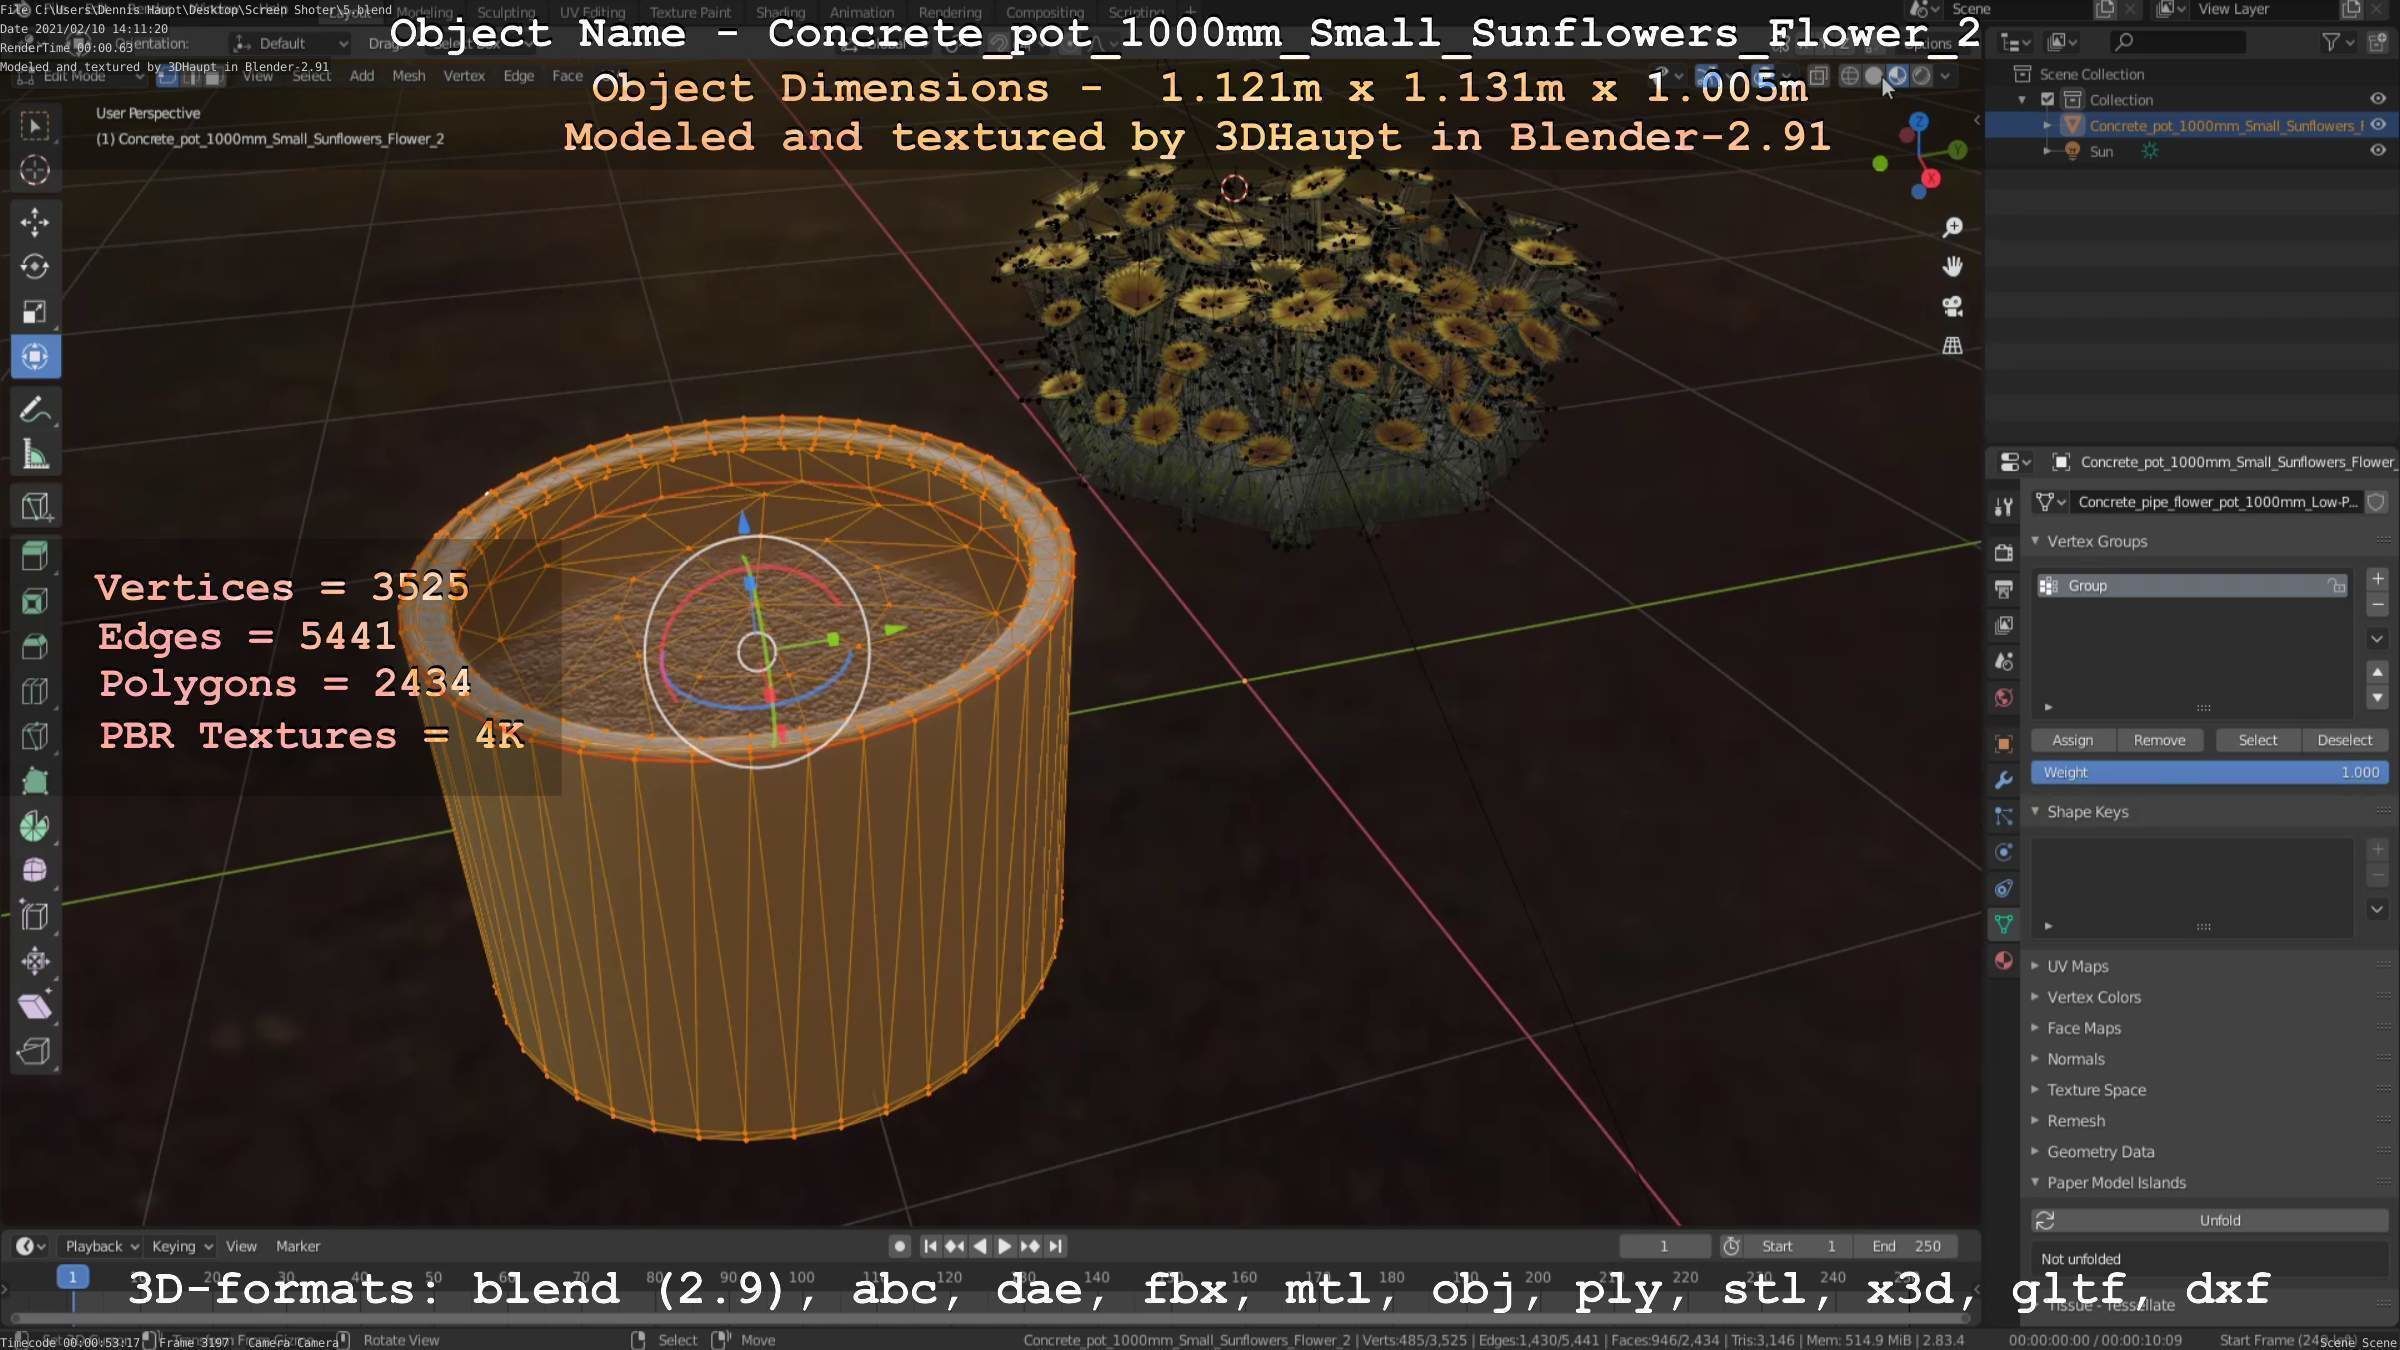Activate the 3D Cursor tool
Viewport: 2400px width, 1350px height.
(x=35, y=171)
